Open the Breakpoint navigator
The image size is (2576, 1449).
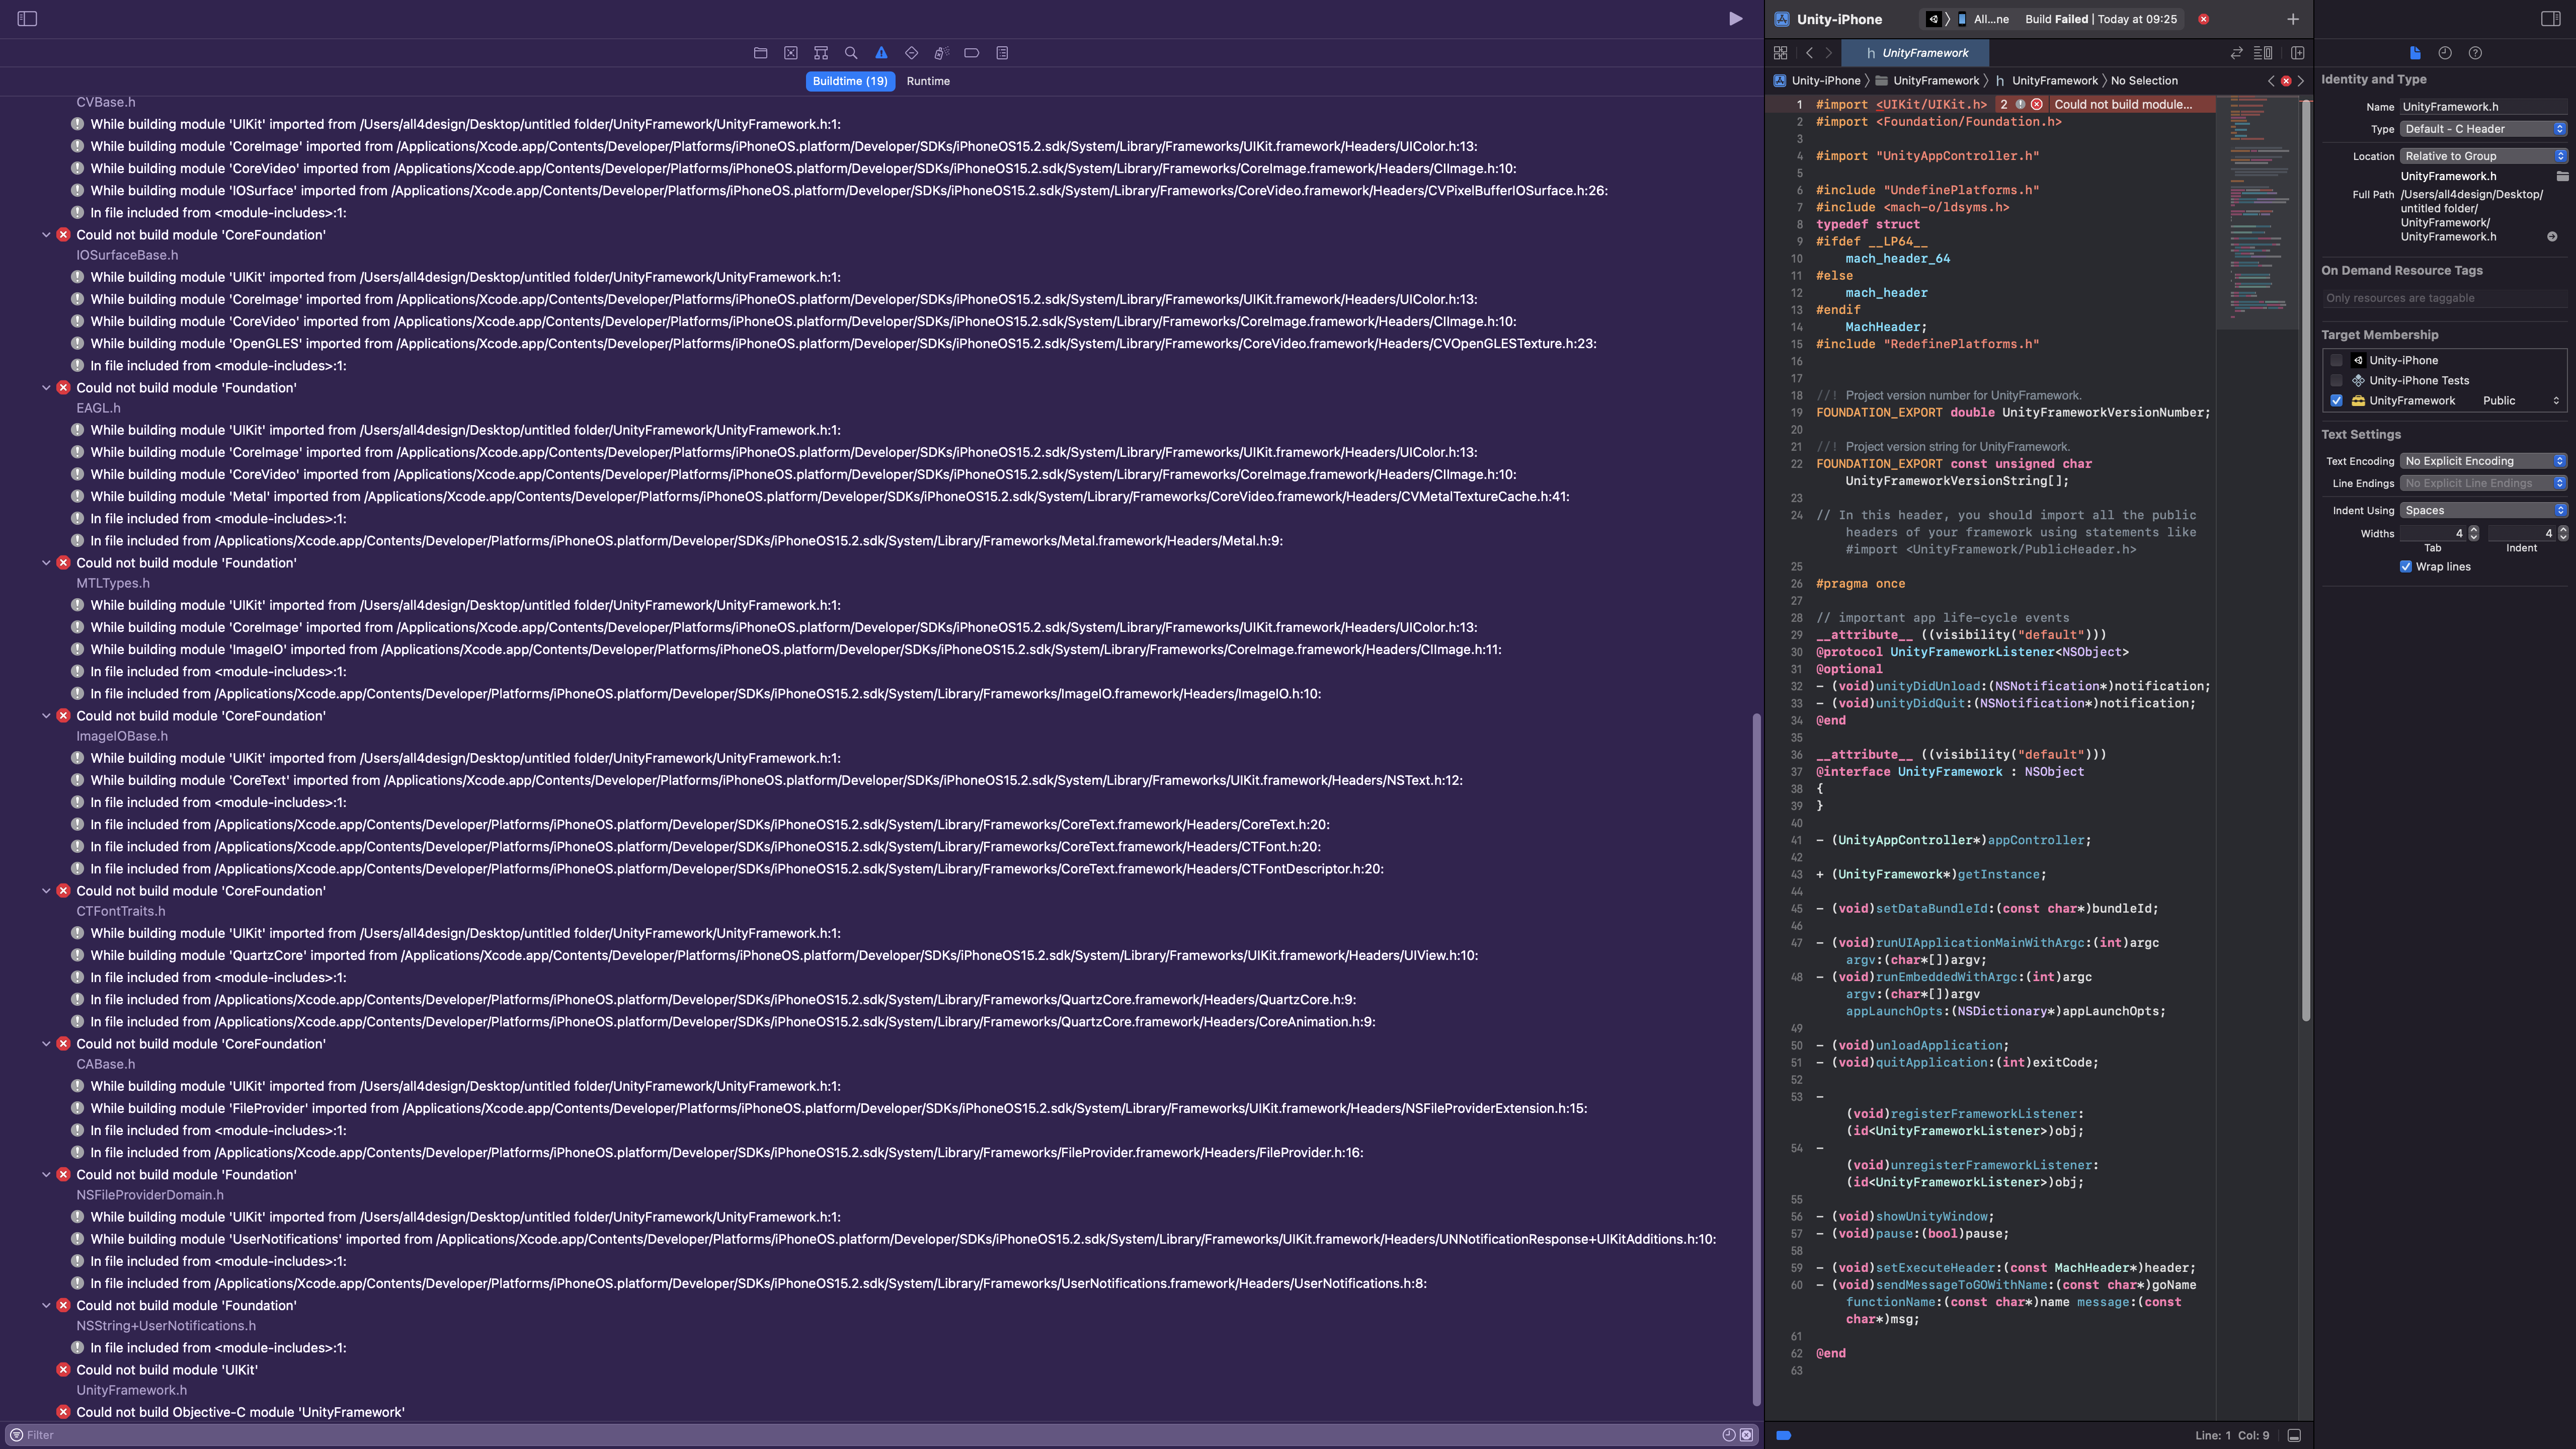971,53
